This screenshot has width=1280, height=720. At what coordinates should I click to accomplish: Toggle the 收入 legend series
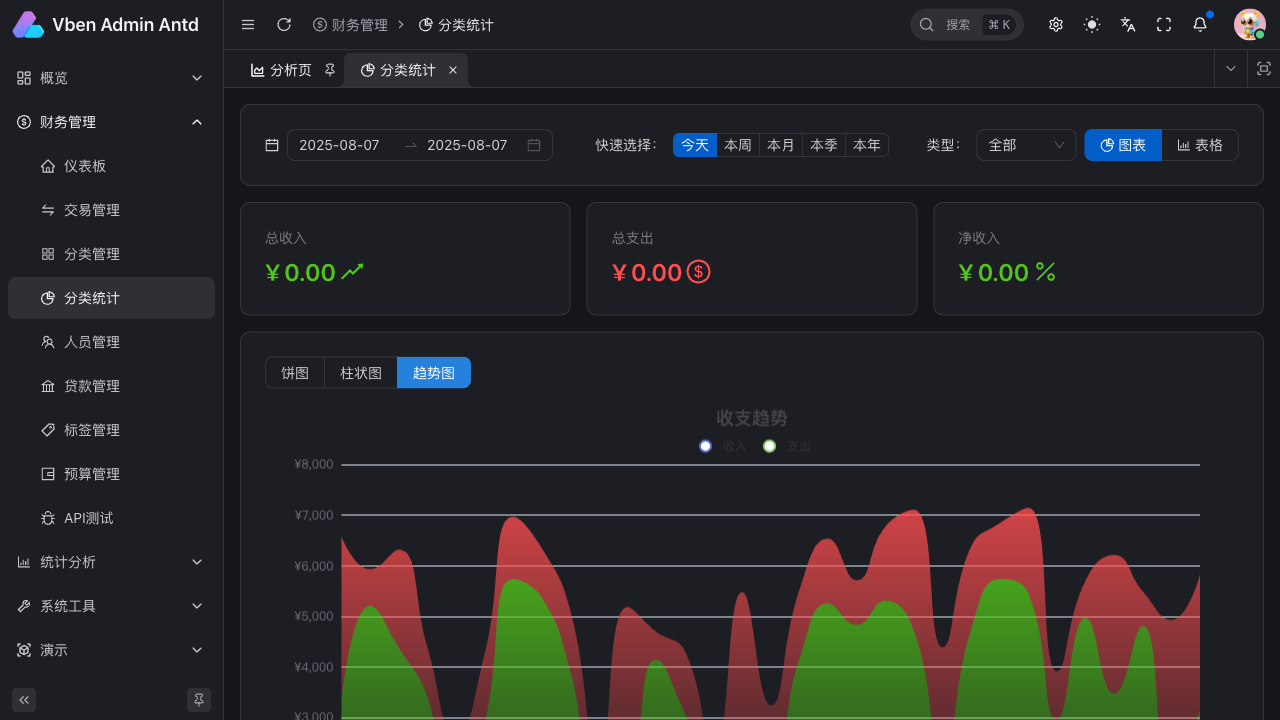(723, 446)
